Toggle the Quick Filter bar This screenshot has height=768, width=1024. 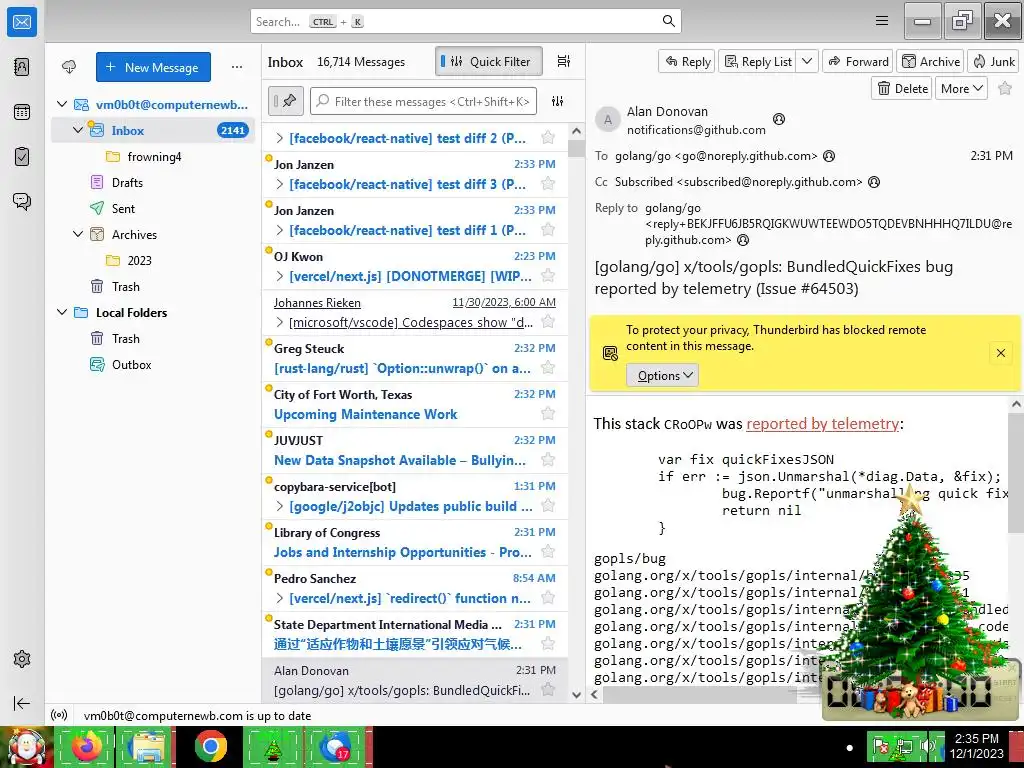click(488, 61)
